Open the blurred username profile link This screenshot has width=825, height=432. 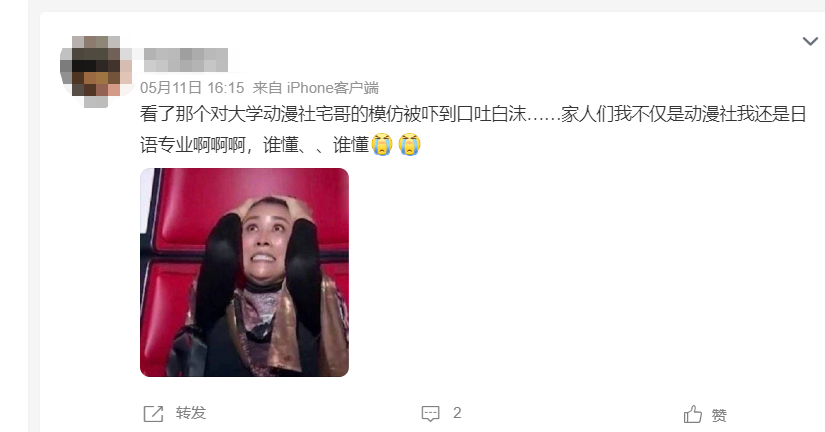click(x=186, y=59)
